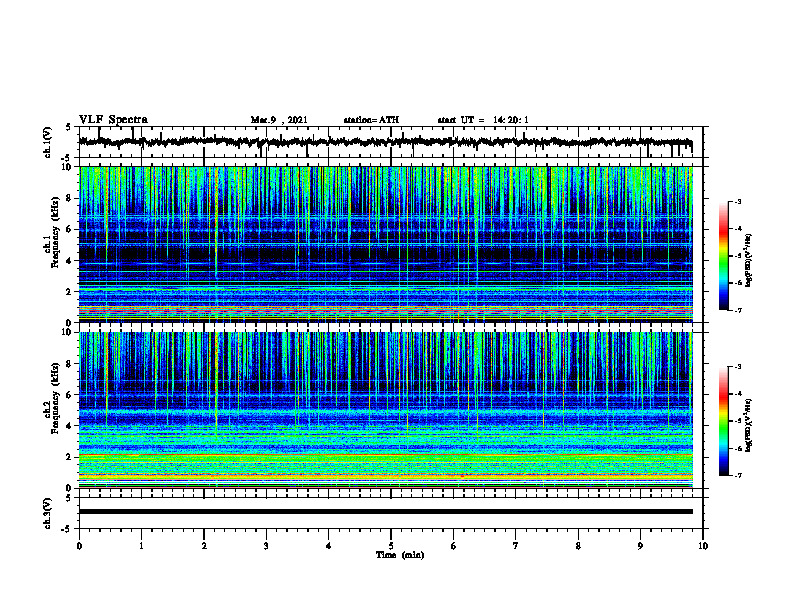792x612 pixels.
Task: Click the ch.1 spectrogram color scale bar
Action: (724, 256)
